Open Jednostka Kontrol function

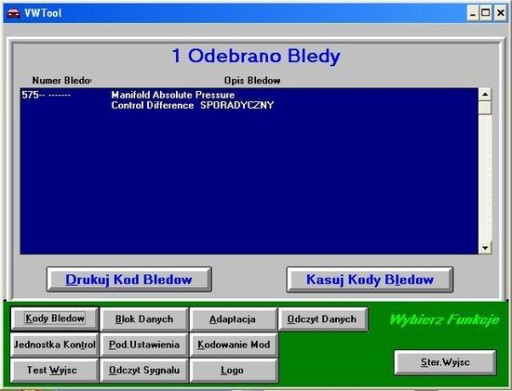pyautogui.click(x=55, y=344)
